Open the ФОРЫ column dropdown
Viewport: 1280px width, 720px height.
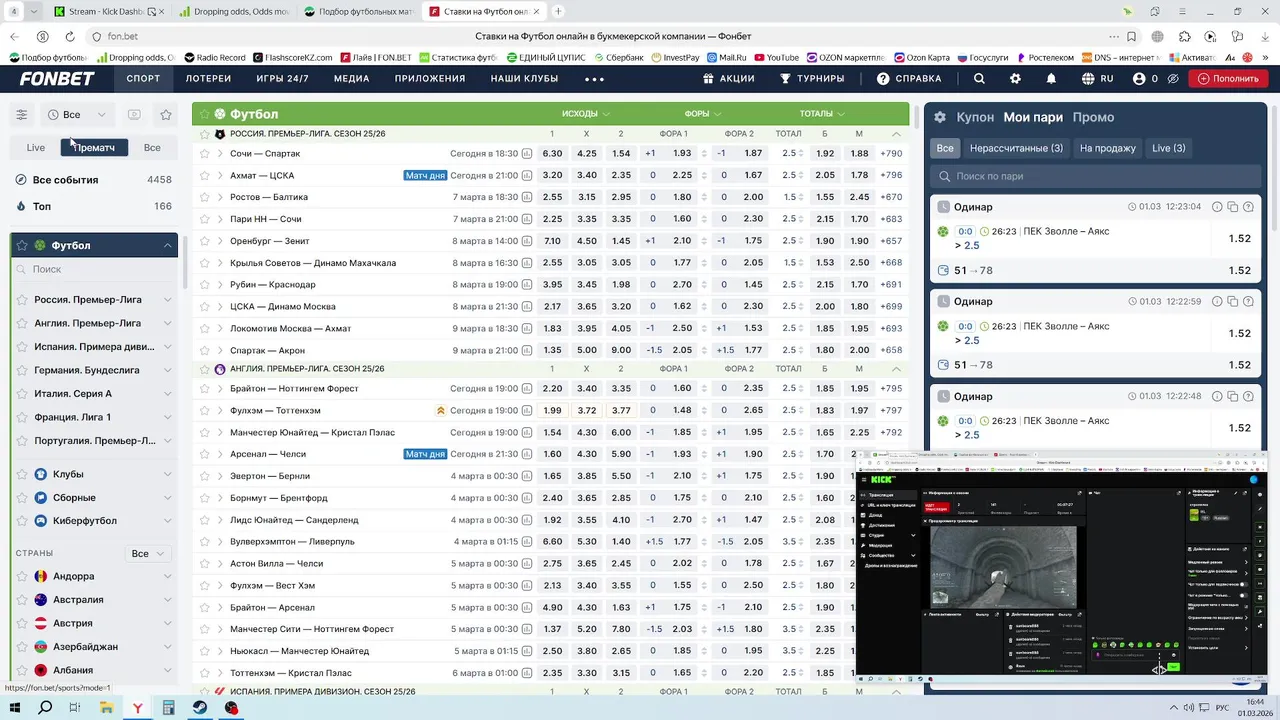pyautogui.click(x=703, y=114)
